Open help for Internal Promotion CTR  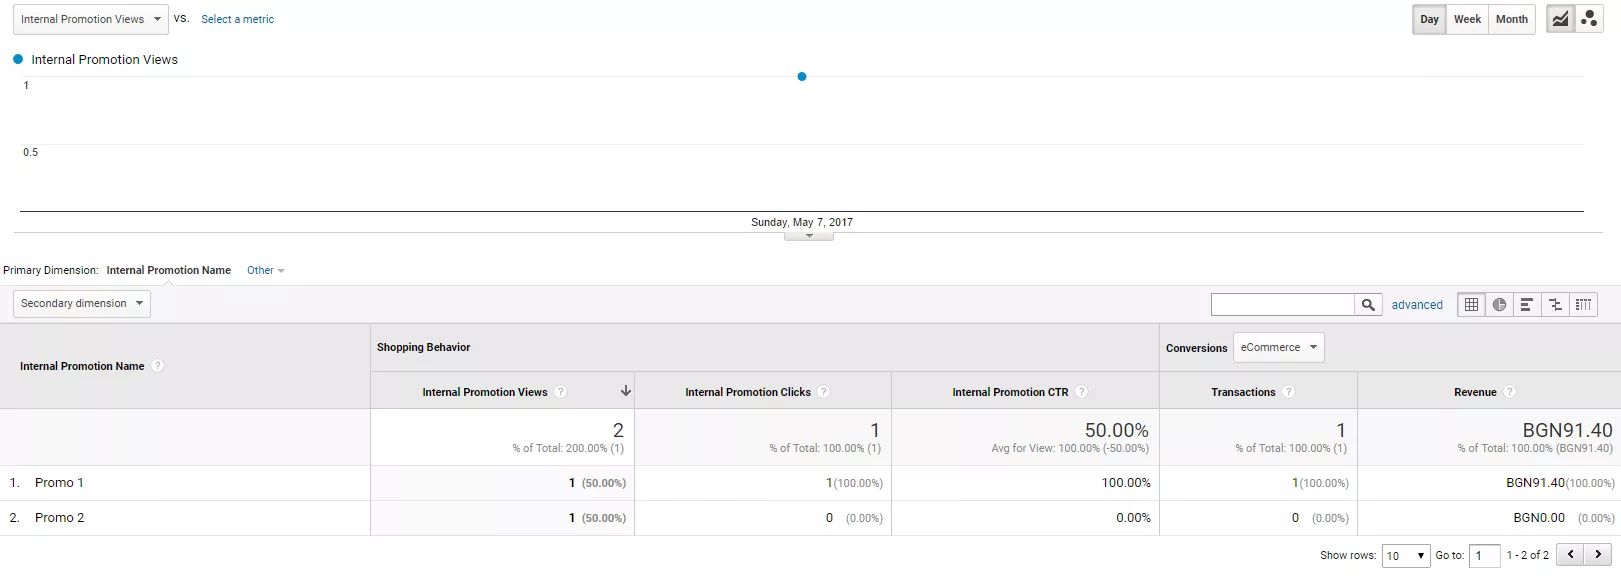pyautogui.click(x=1082, y=392)
